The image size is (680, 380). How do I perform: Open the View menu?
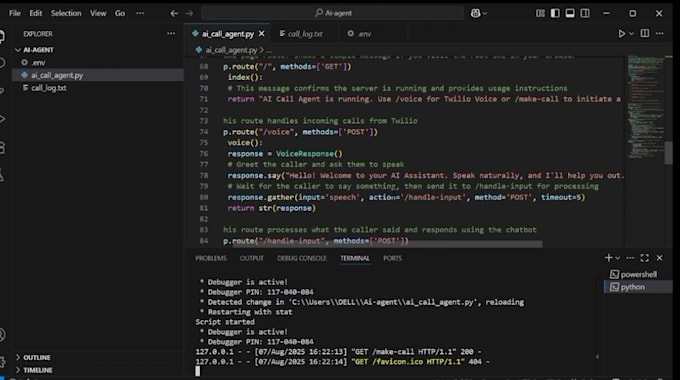(98, 13)
